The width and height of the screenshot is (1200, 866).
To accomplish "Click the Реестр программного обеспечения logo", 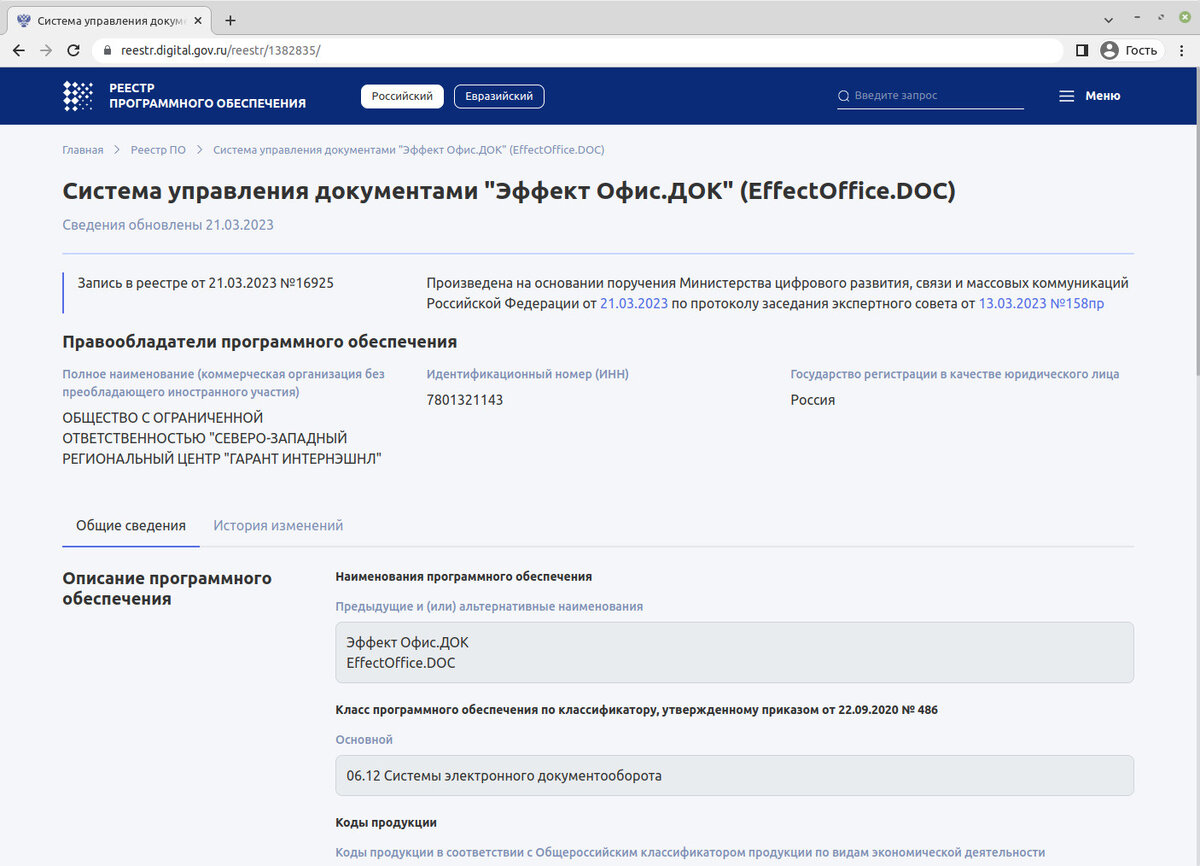I will click(x=184, y=96).
